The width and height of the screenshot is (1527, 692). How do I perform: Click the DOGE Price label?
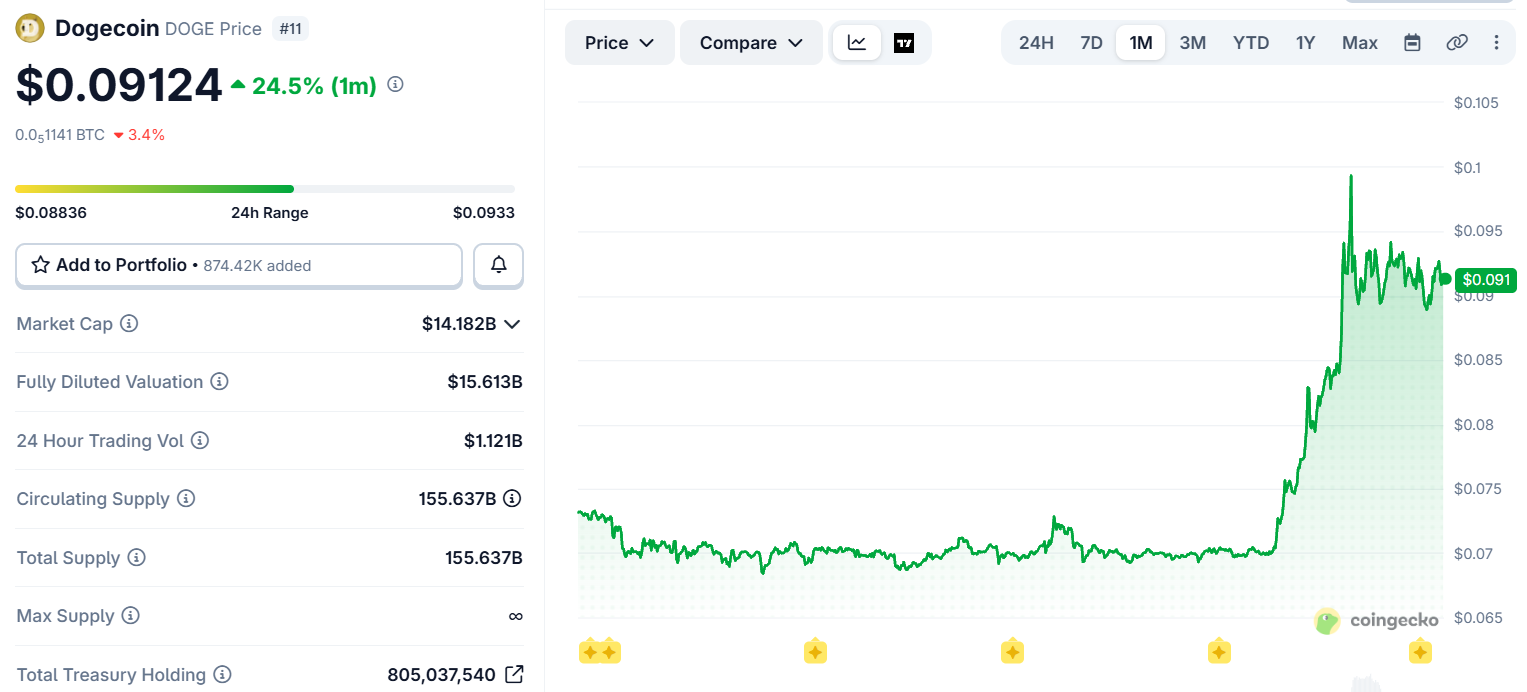tap(215, 29)
